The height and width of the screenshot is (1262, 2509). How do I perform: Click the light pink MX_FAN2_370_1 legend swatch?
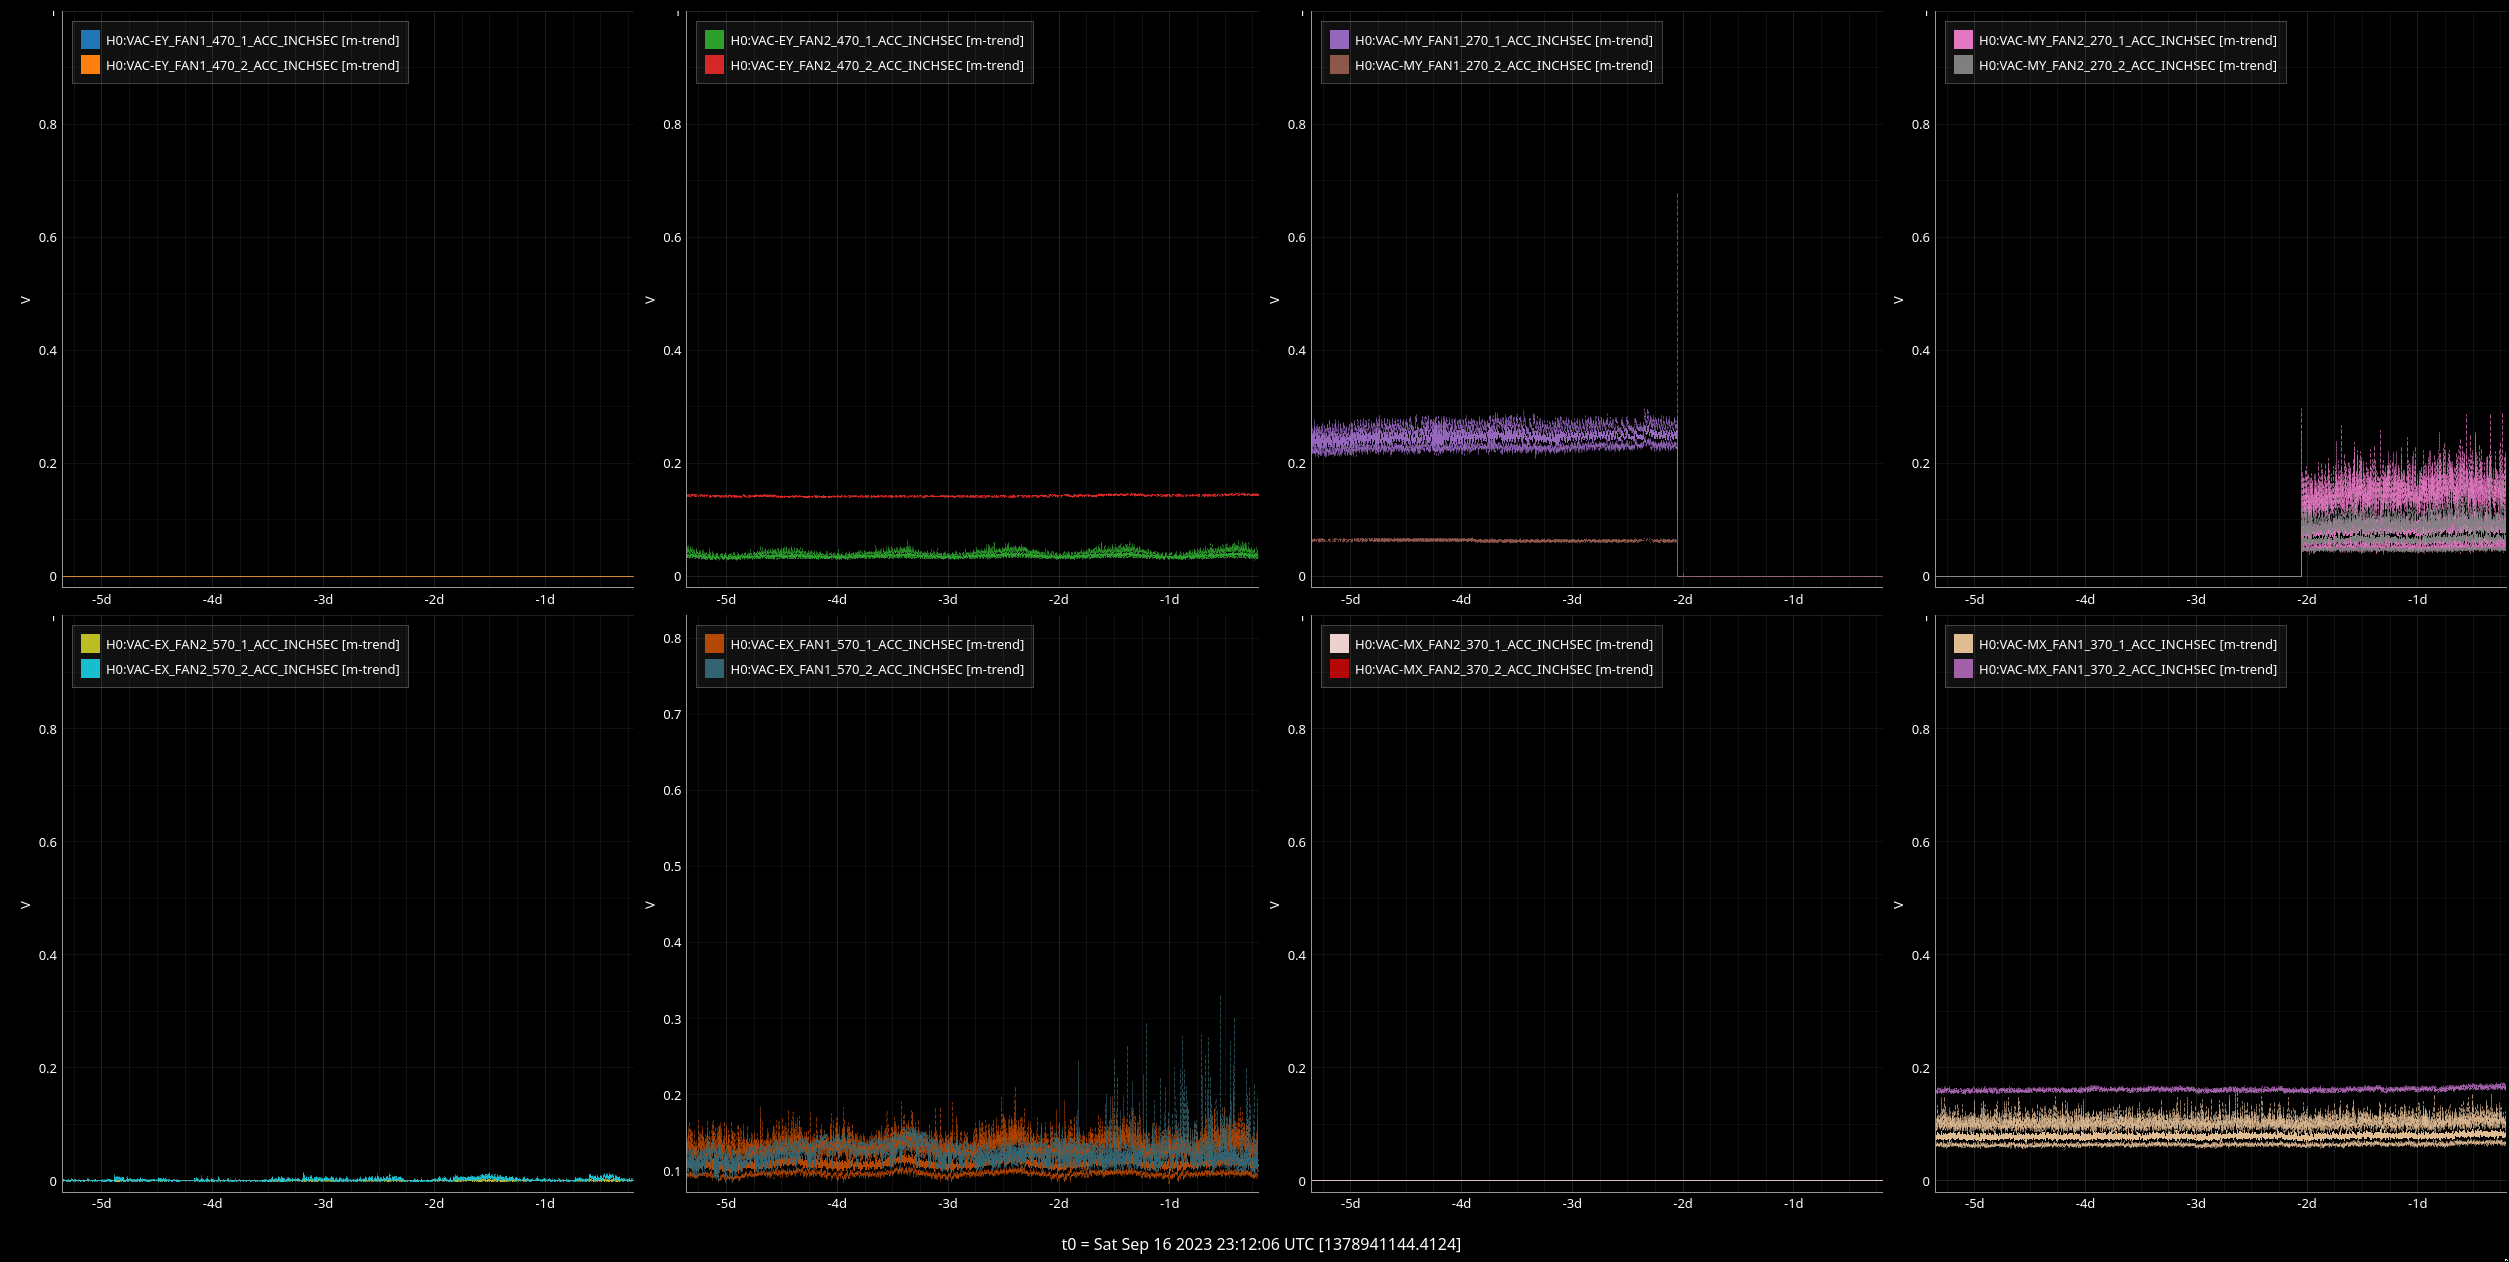click(x=1339, y=644)
